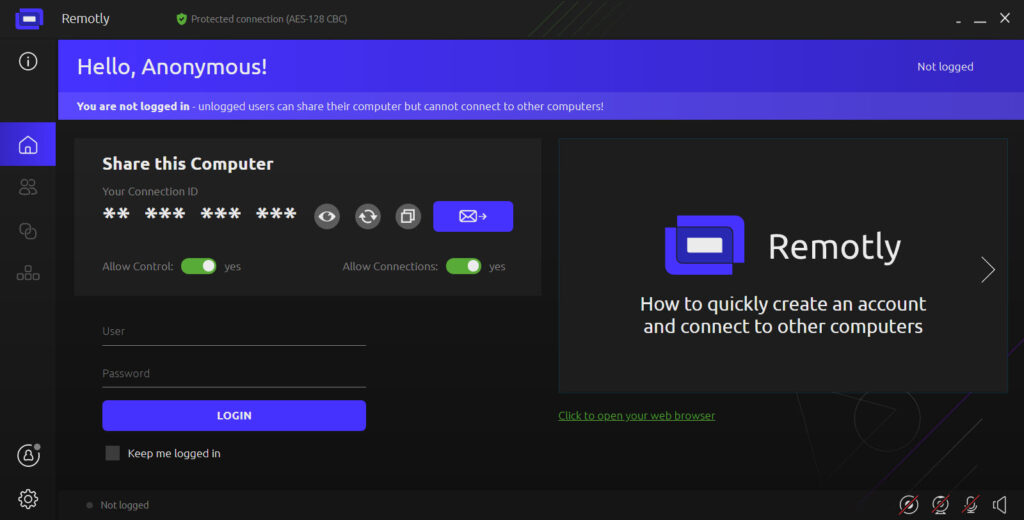The width and height of the screenshot is (1024, 520).
Task: Open the settings gear icon
Action: pos(28,499)
